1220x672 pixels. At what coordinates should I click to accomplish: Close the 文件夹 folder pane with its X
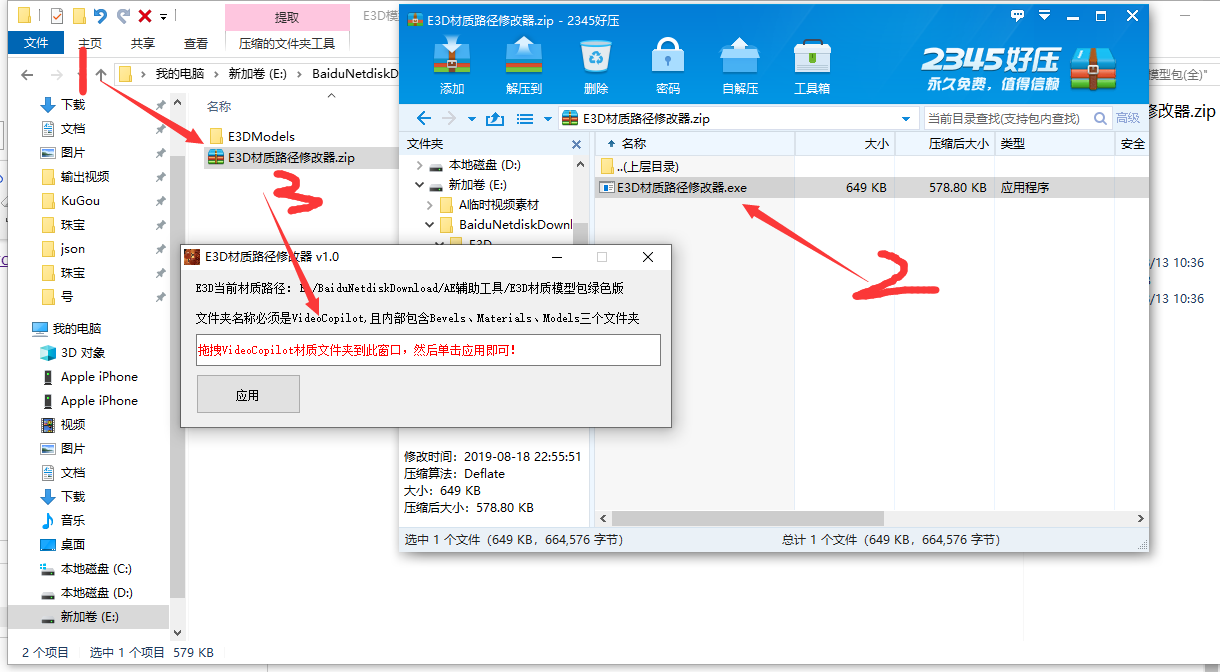(x=576, y=144)
